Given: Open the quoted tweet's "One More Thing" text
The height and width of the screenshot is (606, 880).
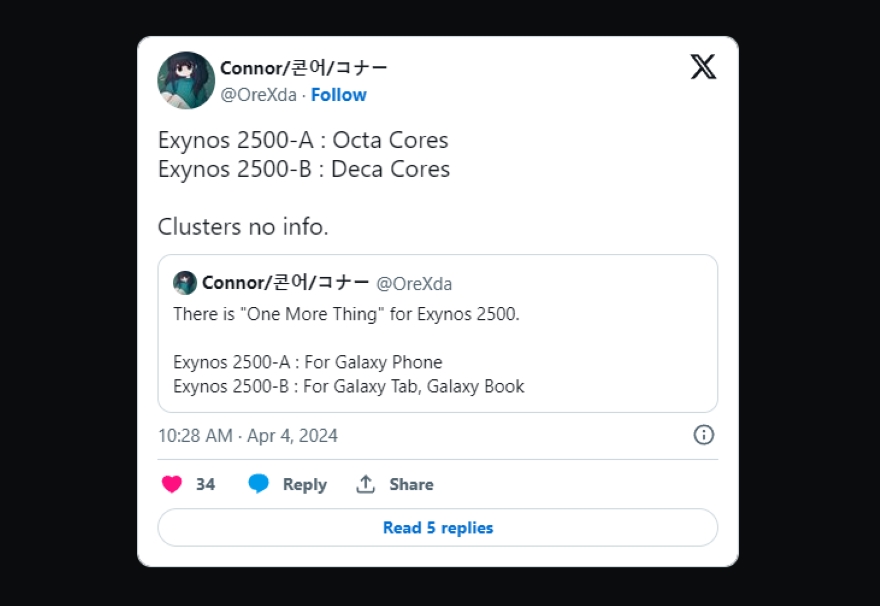Looking at the screenshot, I should (346, 314).
